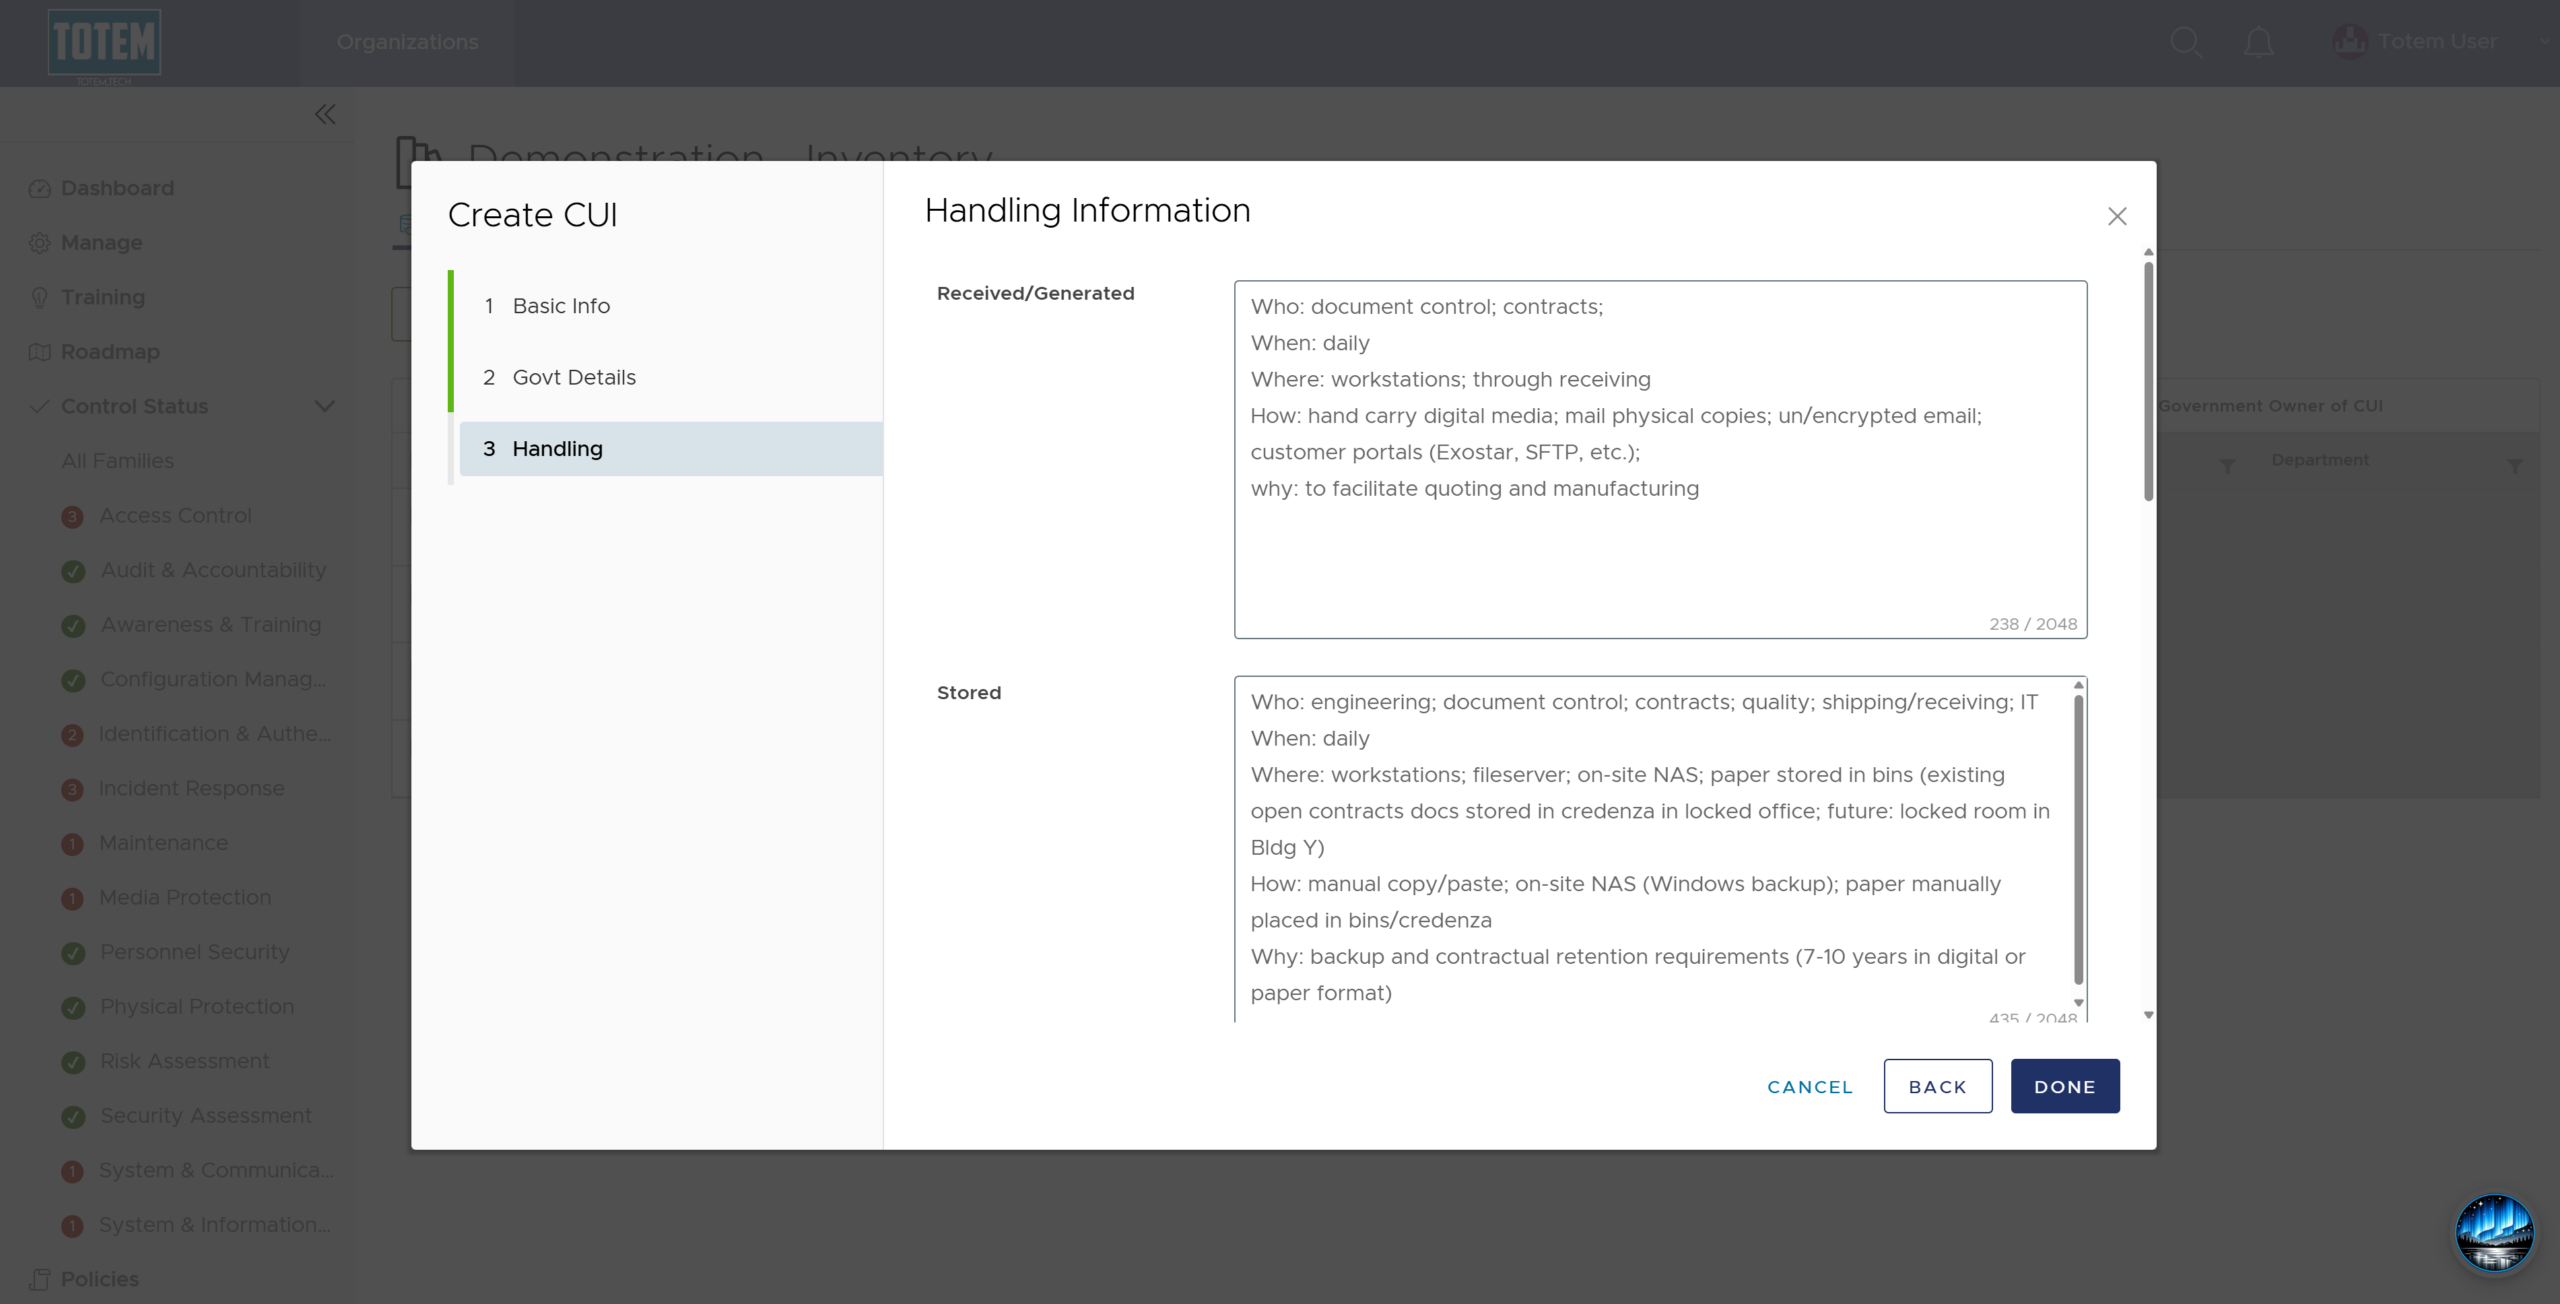Click the Handling Information heading
Viewport: 2560px width, 1304px height.
point(1087,210)
